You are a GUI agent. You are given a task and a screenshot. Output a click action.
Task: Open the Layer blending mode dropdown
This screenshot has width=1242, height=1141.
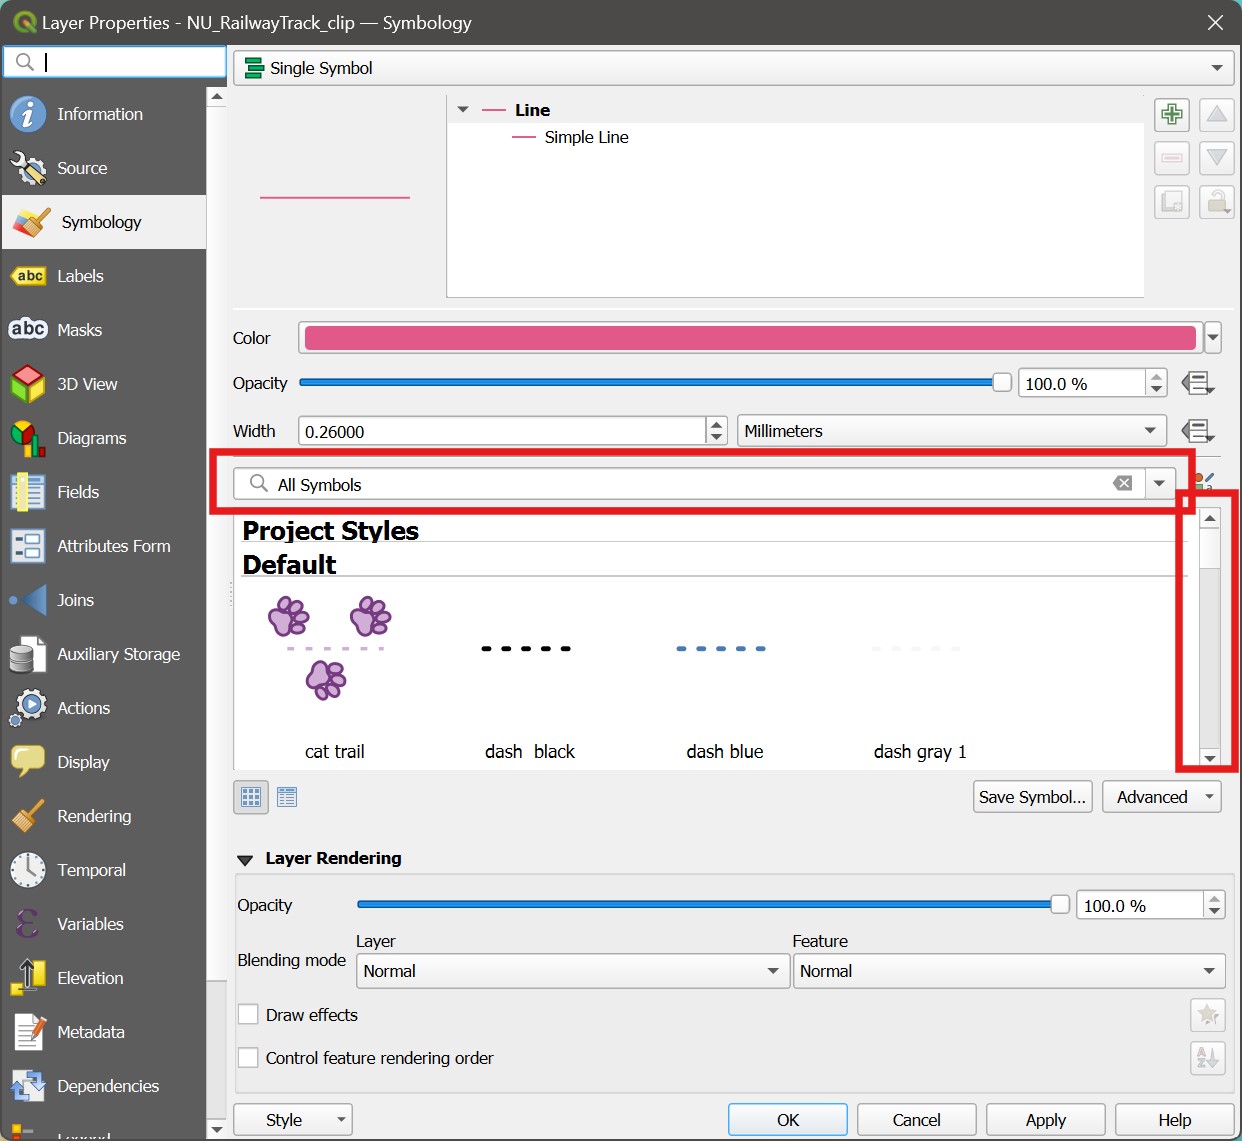[x=573, y=971]
